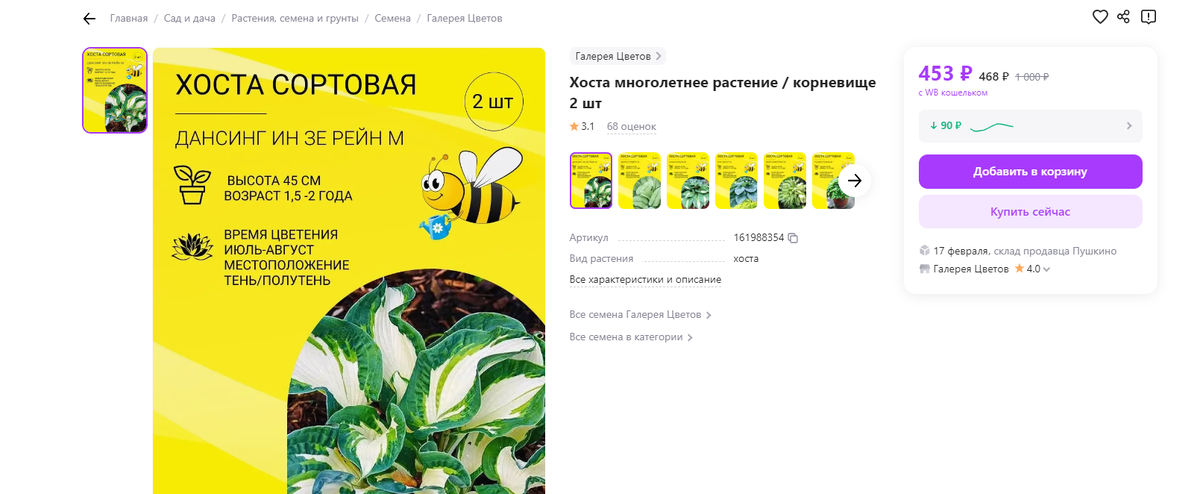Click the orange star rating 3.1
The width and height of the screenshot is (1200, 494).
582,126
